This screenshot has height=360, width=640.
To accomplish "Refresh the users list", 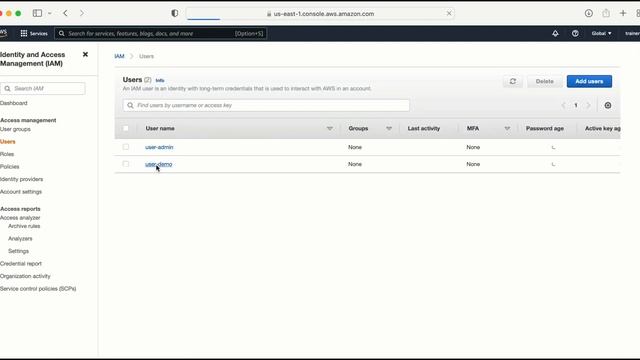I will (x=513, y=81).
